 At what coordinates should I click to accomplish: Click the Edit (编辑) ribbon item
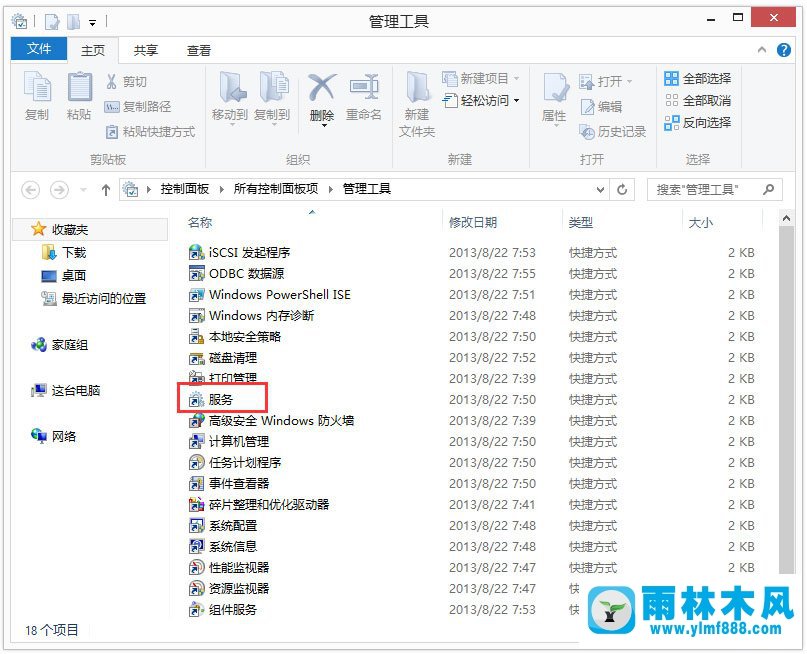[601, 107]
